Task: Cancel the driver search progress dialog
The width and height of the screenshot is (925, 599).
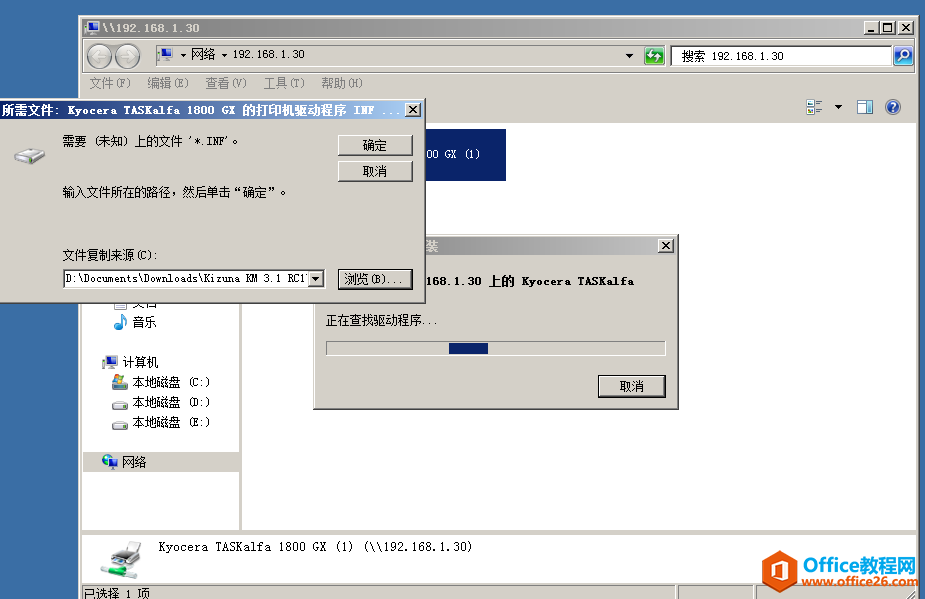Action: tap(631, 386)
